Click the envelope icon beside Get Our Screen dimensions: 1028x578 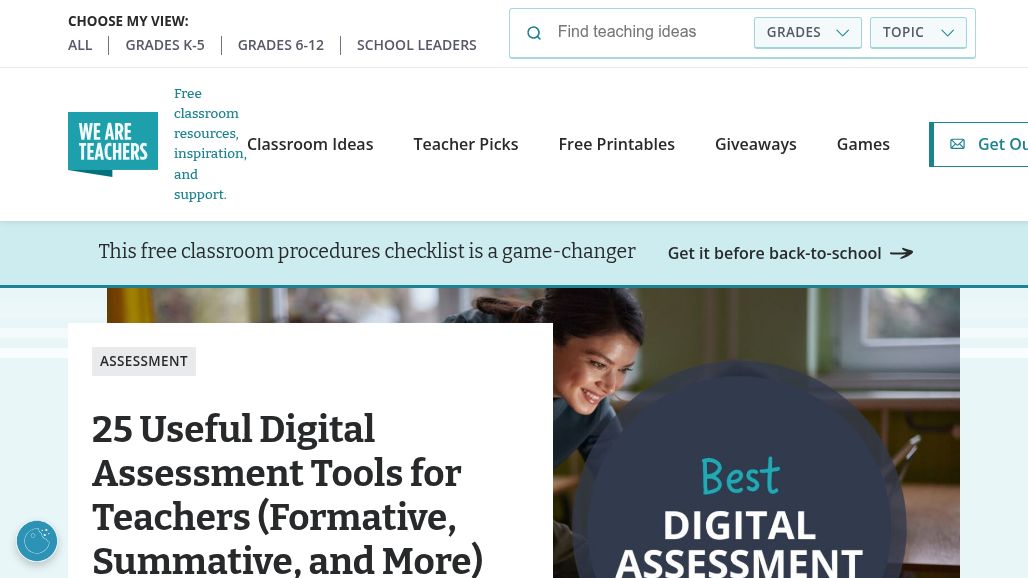[x=957, y=144]
